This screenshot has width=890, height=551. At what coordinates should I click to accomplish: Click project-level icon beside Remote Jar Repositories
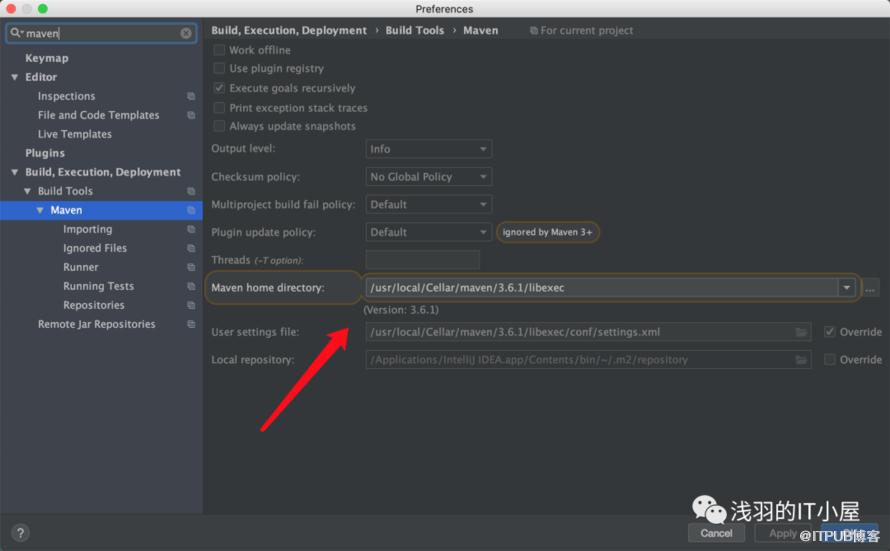(x=191, y=325)
